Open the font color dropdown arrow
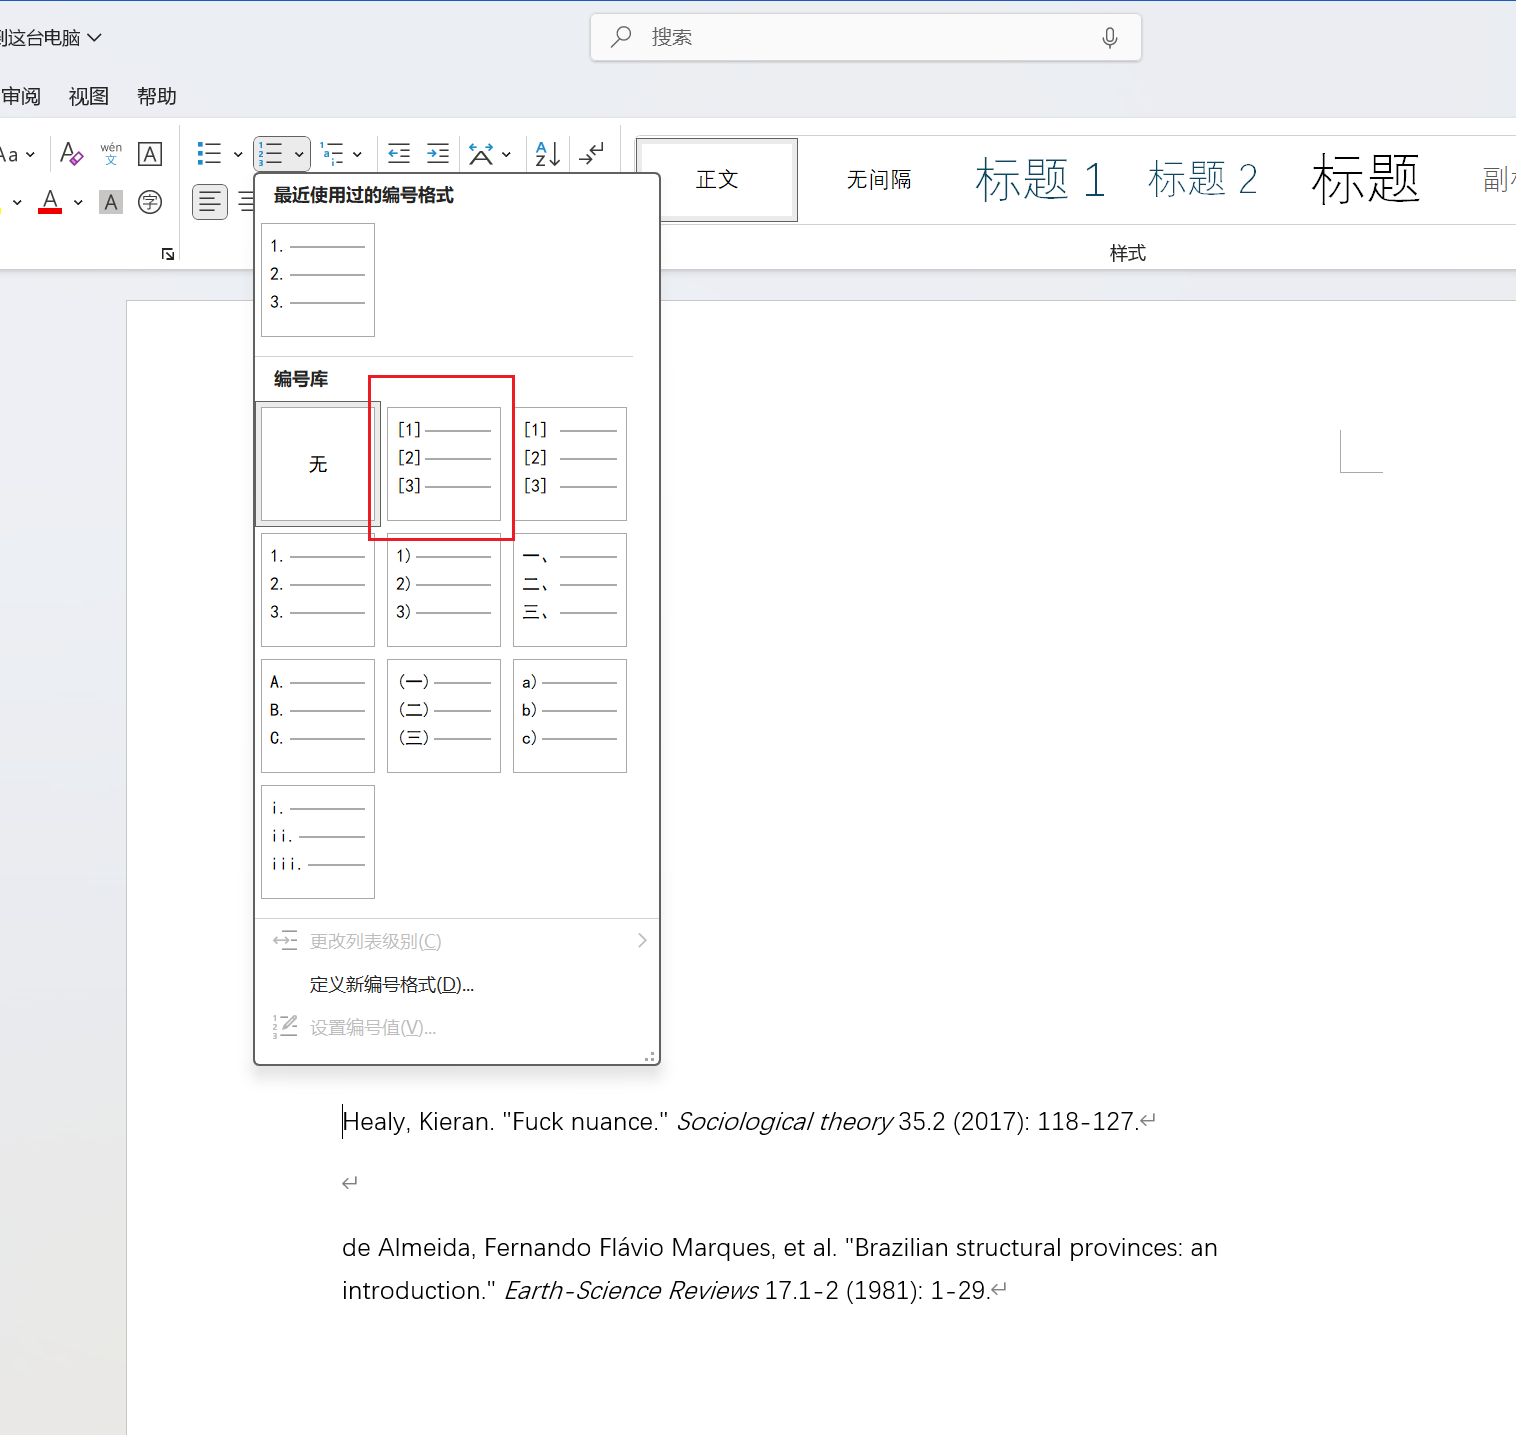1516x1435 pixels. pyautogui.click(x=78, y=203)
